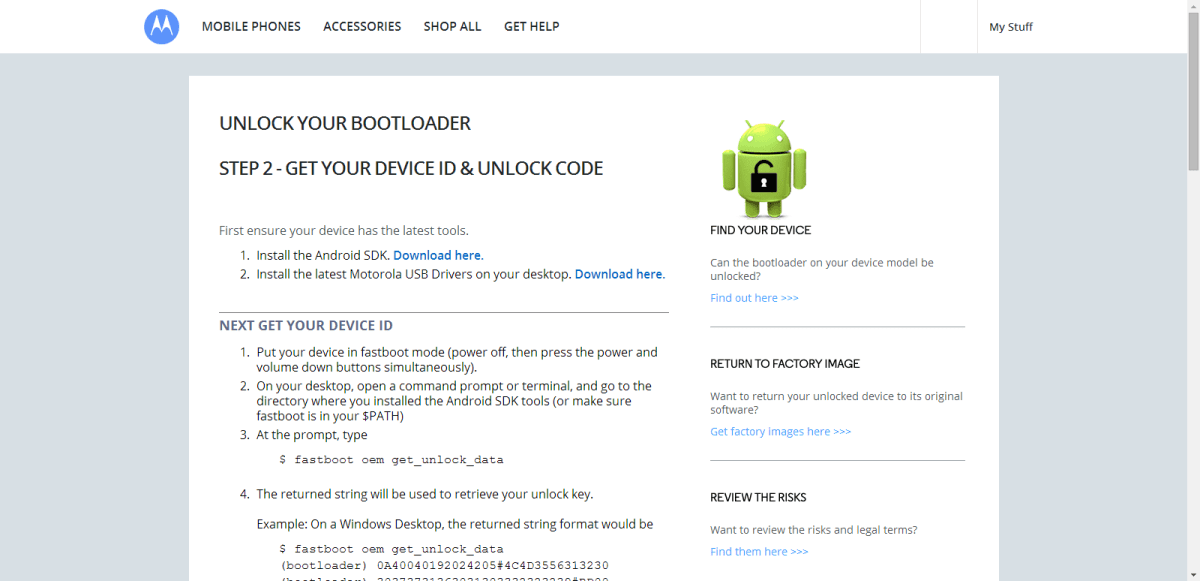Click the Find out here link
This screenshot has height=581, width=1200.
point(754,297)
